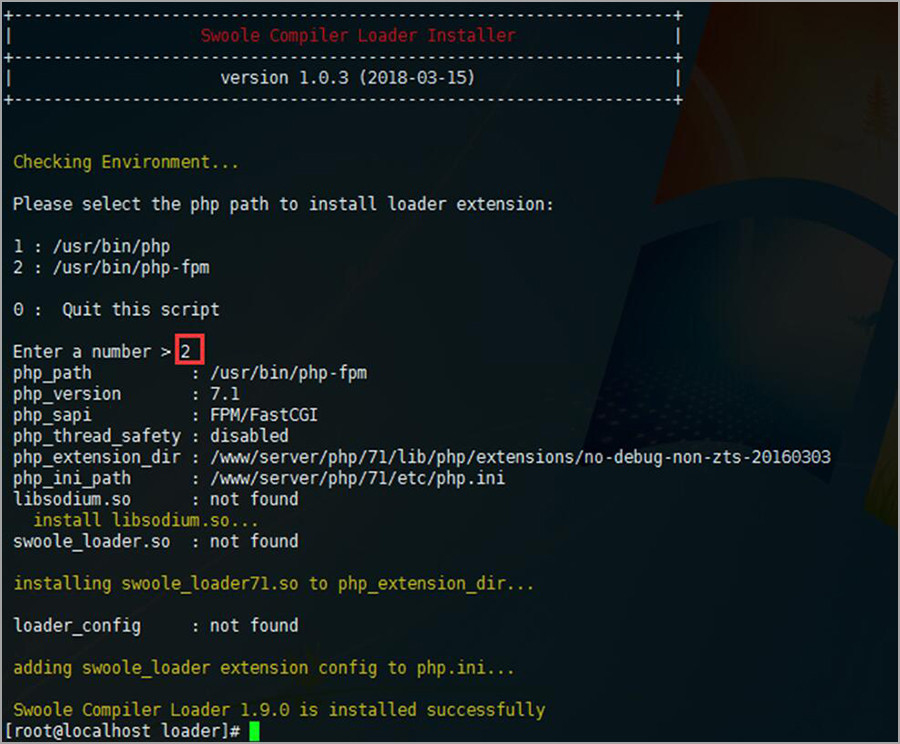Click "adding swoole_loader extension config to php.ini..."
900x744 pixels.
pyautogui.click(x=264, y=668)
